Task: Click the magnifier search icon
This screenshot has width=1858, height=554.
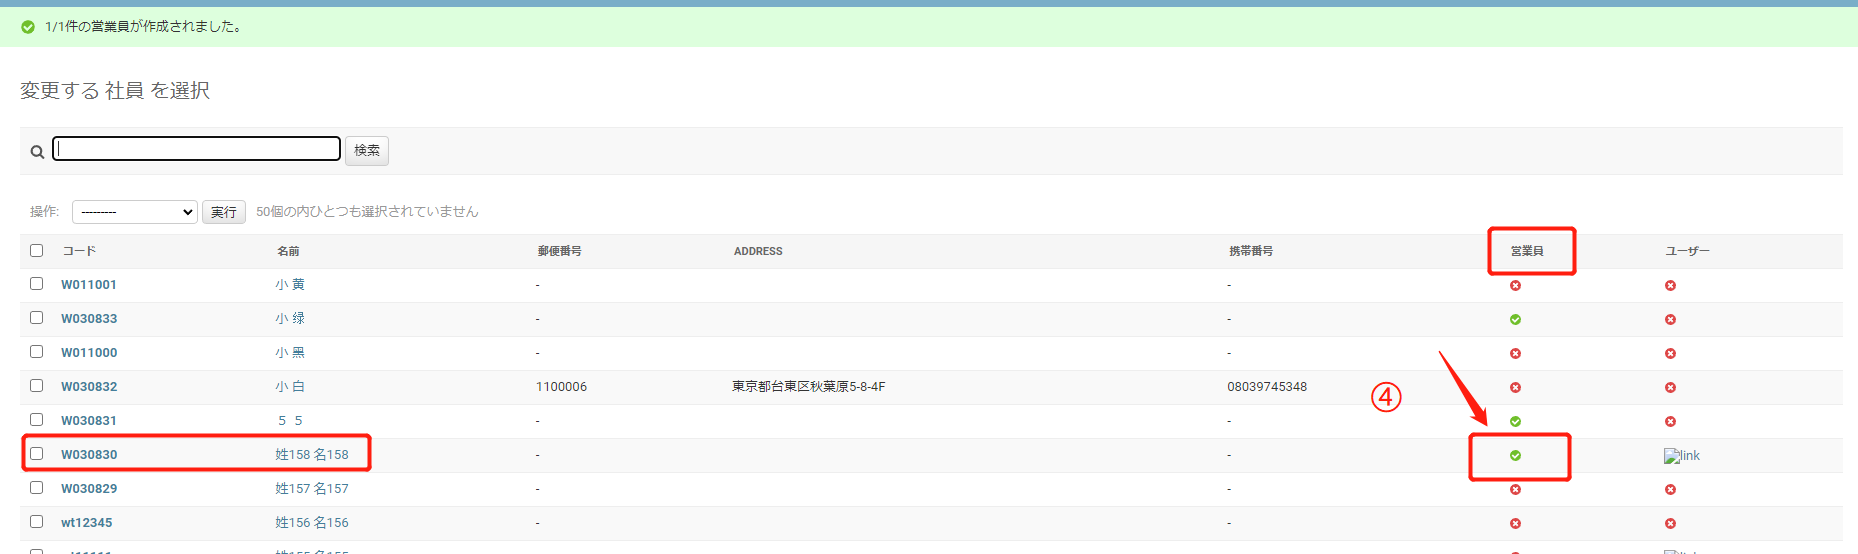Action: tap(37, 152)
